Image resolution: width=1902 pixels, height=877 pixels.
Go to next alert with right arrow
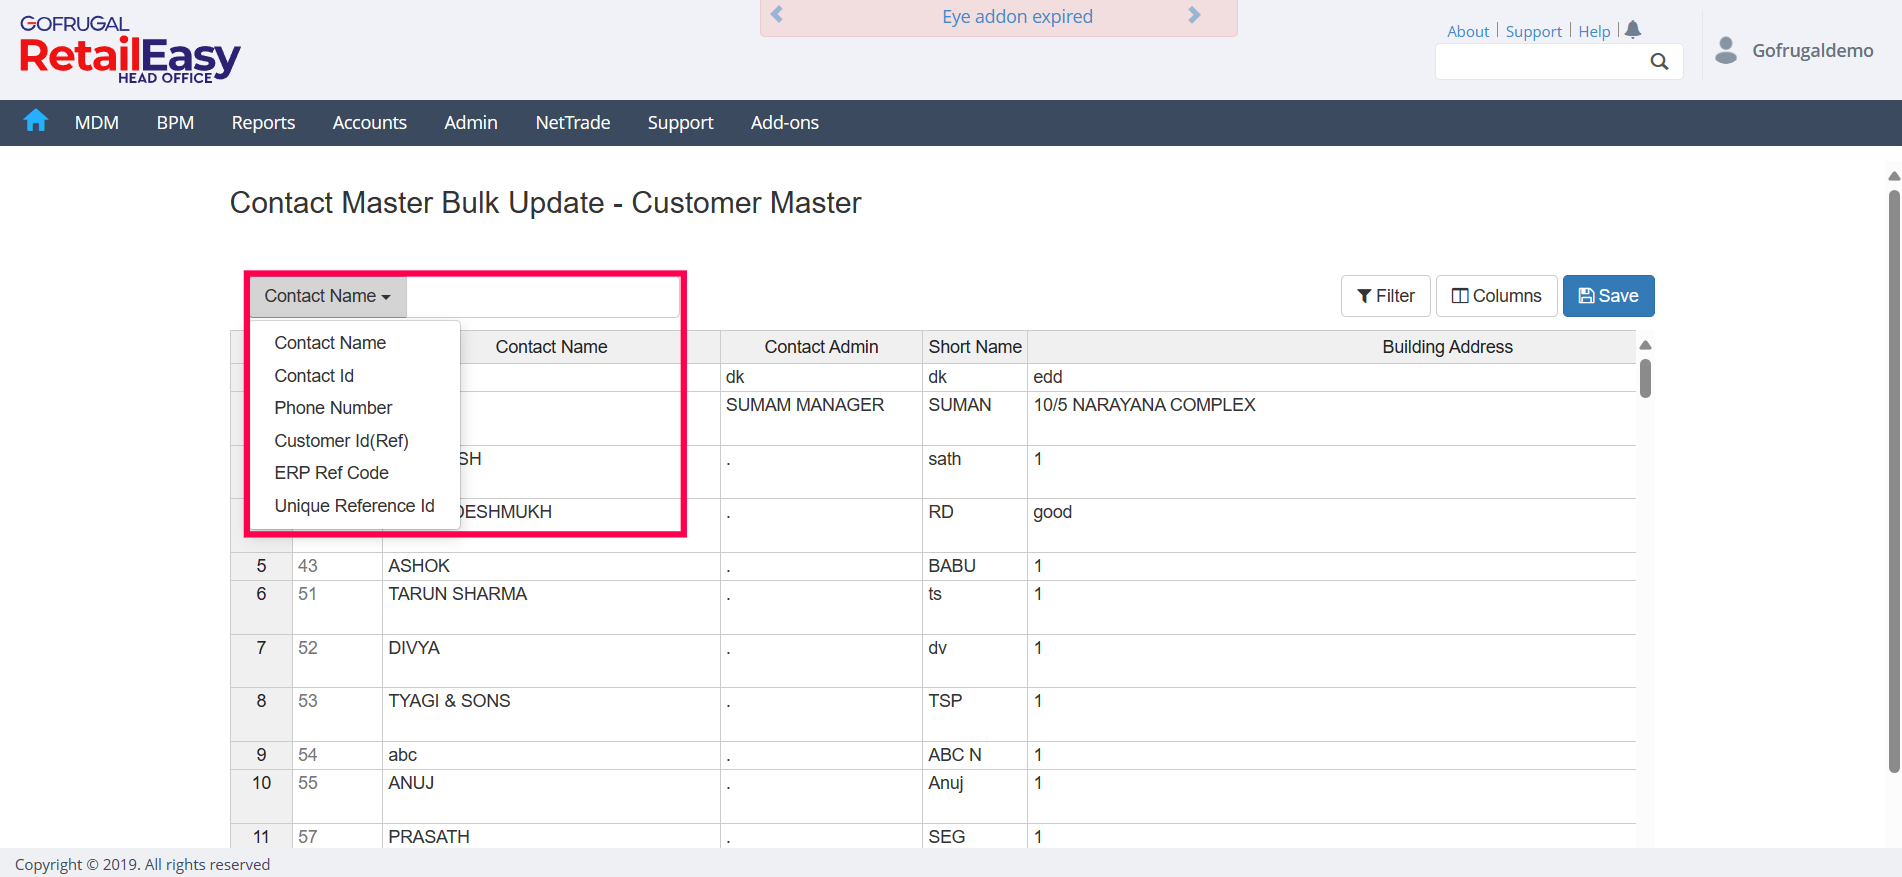coord(1194,15)
